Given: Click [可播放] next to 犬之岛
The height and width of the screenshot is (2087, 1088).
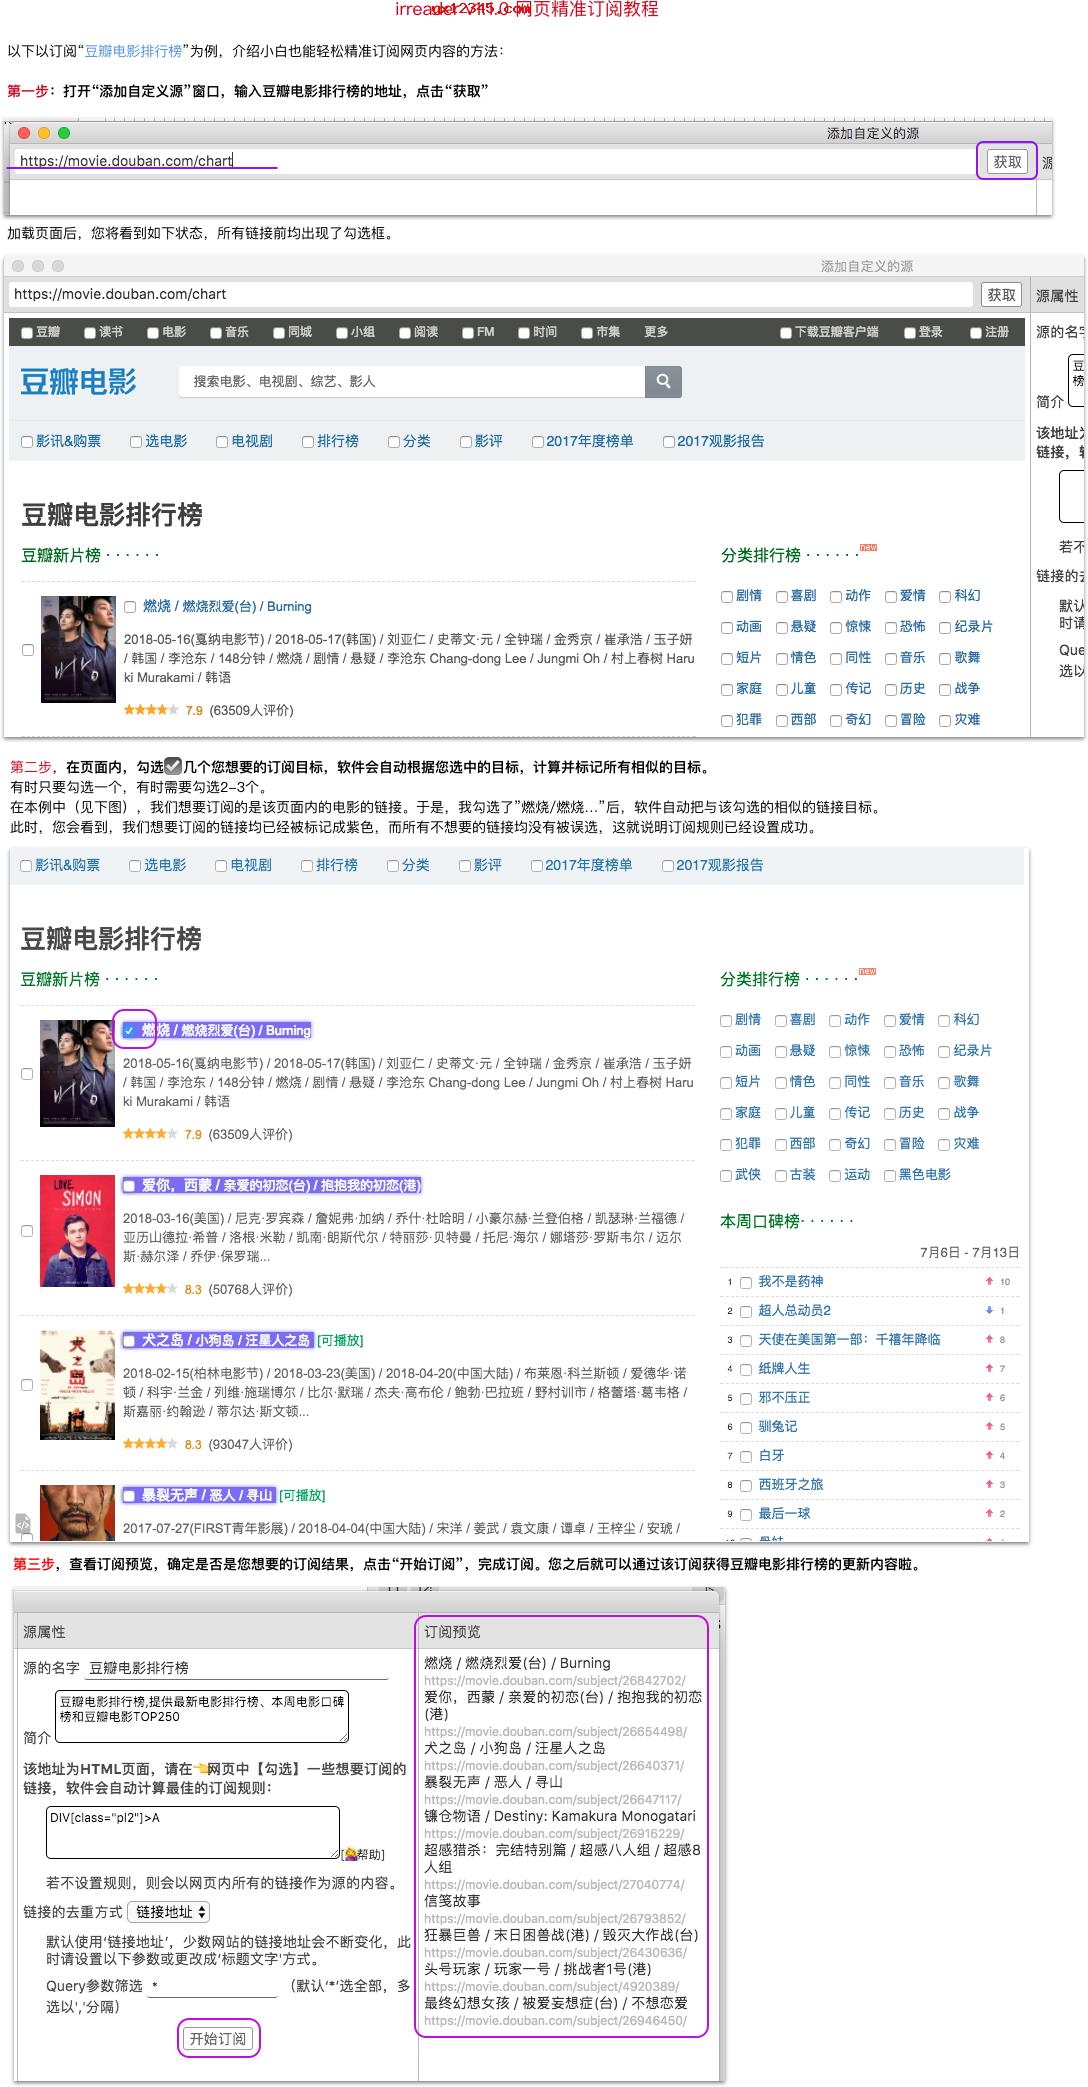Looking at the screenshot, I should click(x=340, y=1340).
